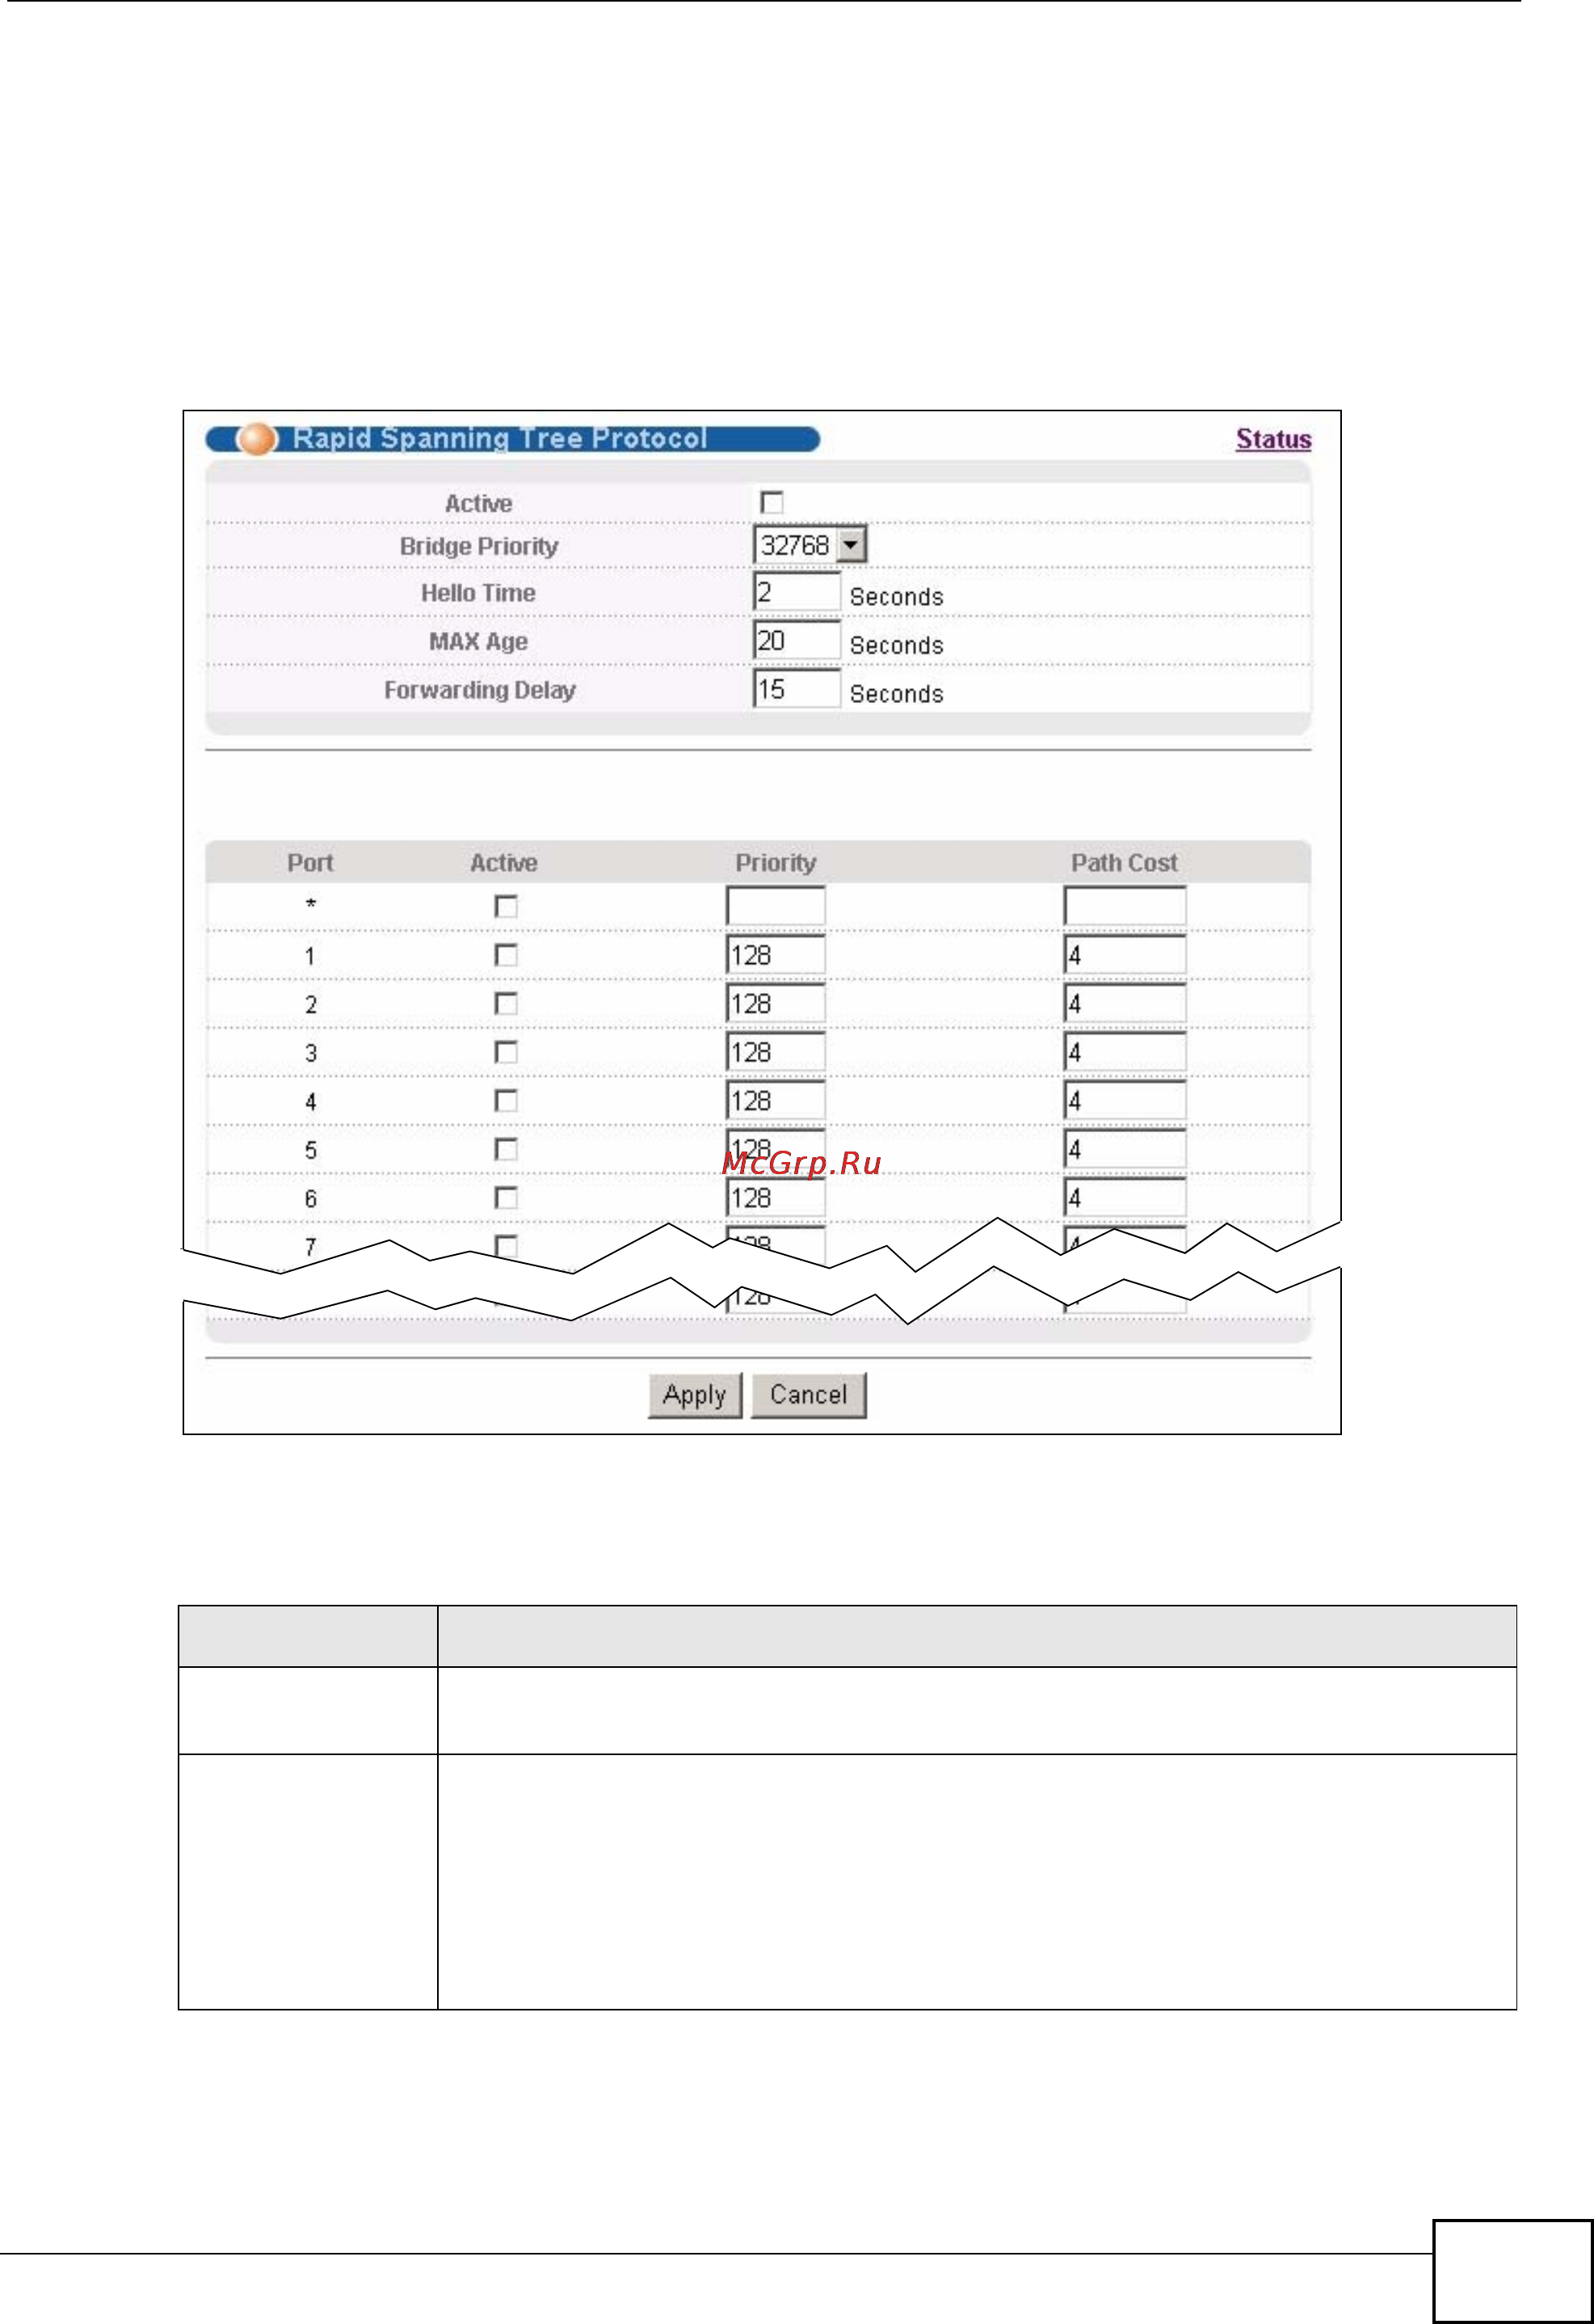This screenshot has height=2324, width=1594.
Task: Click the Priority field in the * row
Action: pos(775,906)
